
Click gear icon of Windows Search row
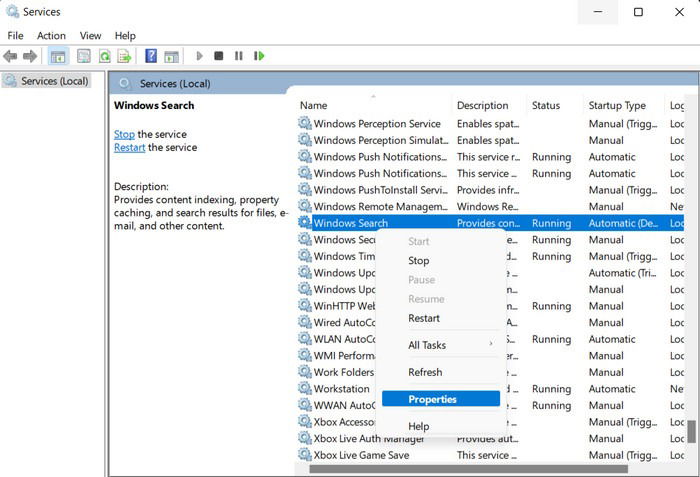(305, 222)
